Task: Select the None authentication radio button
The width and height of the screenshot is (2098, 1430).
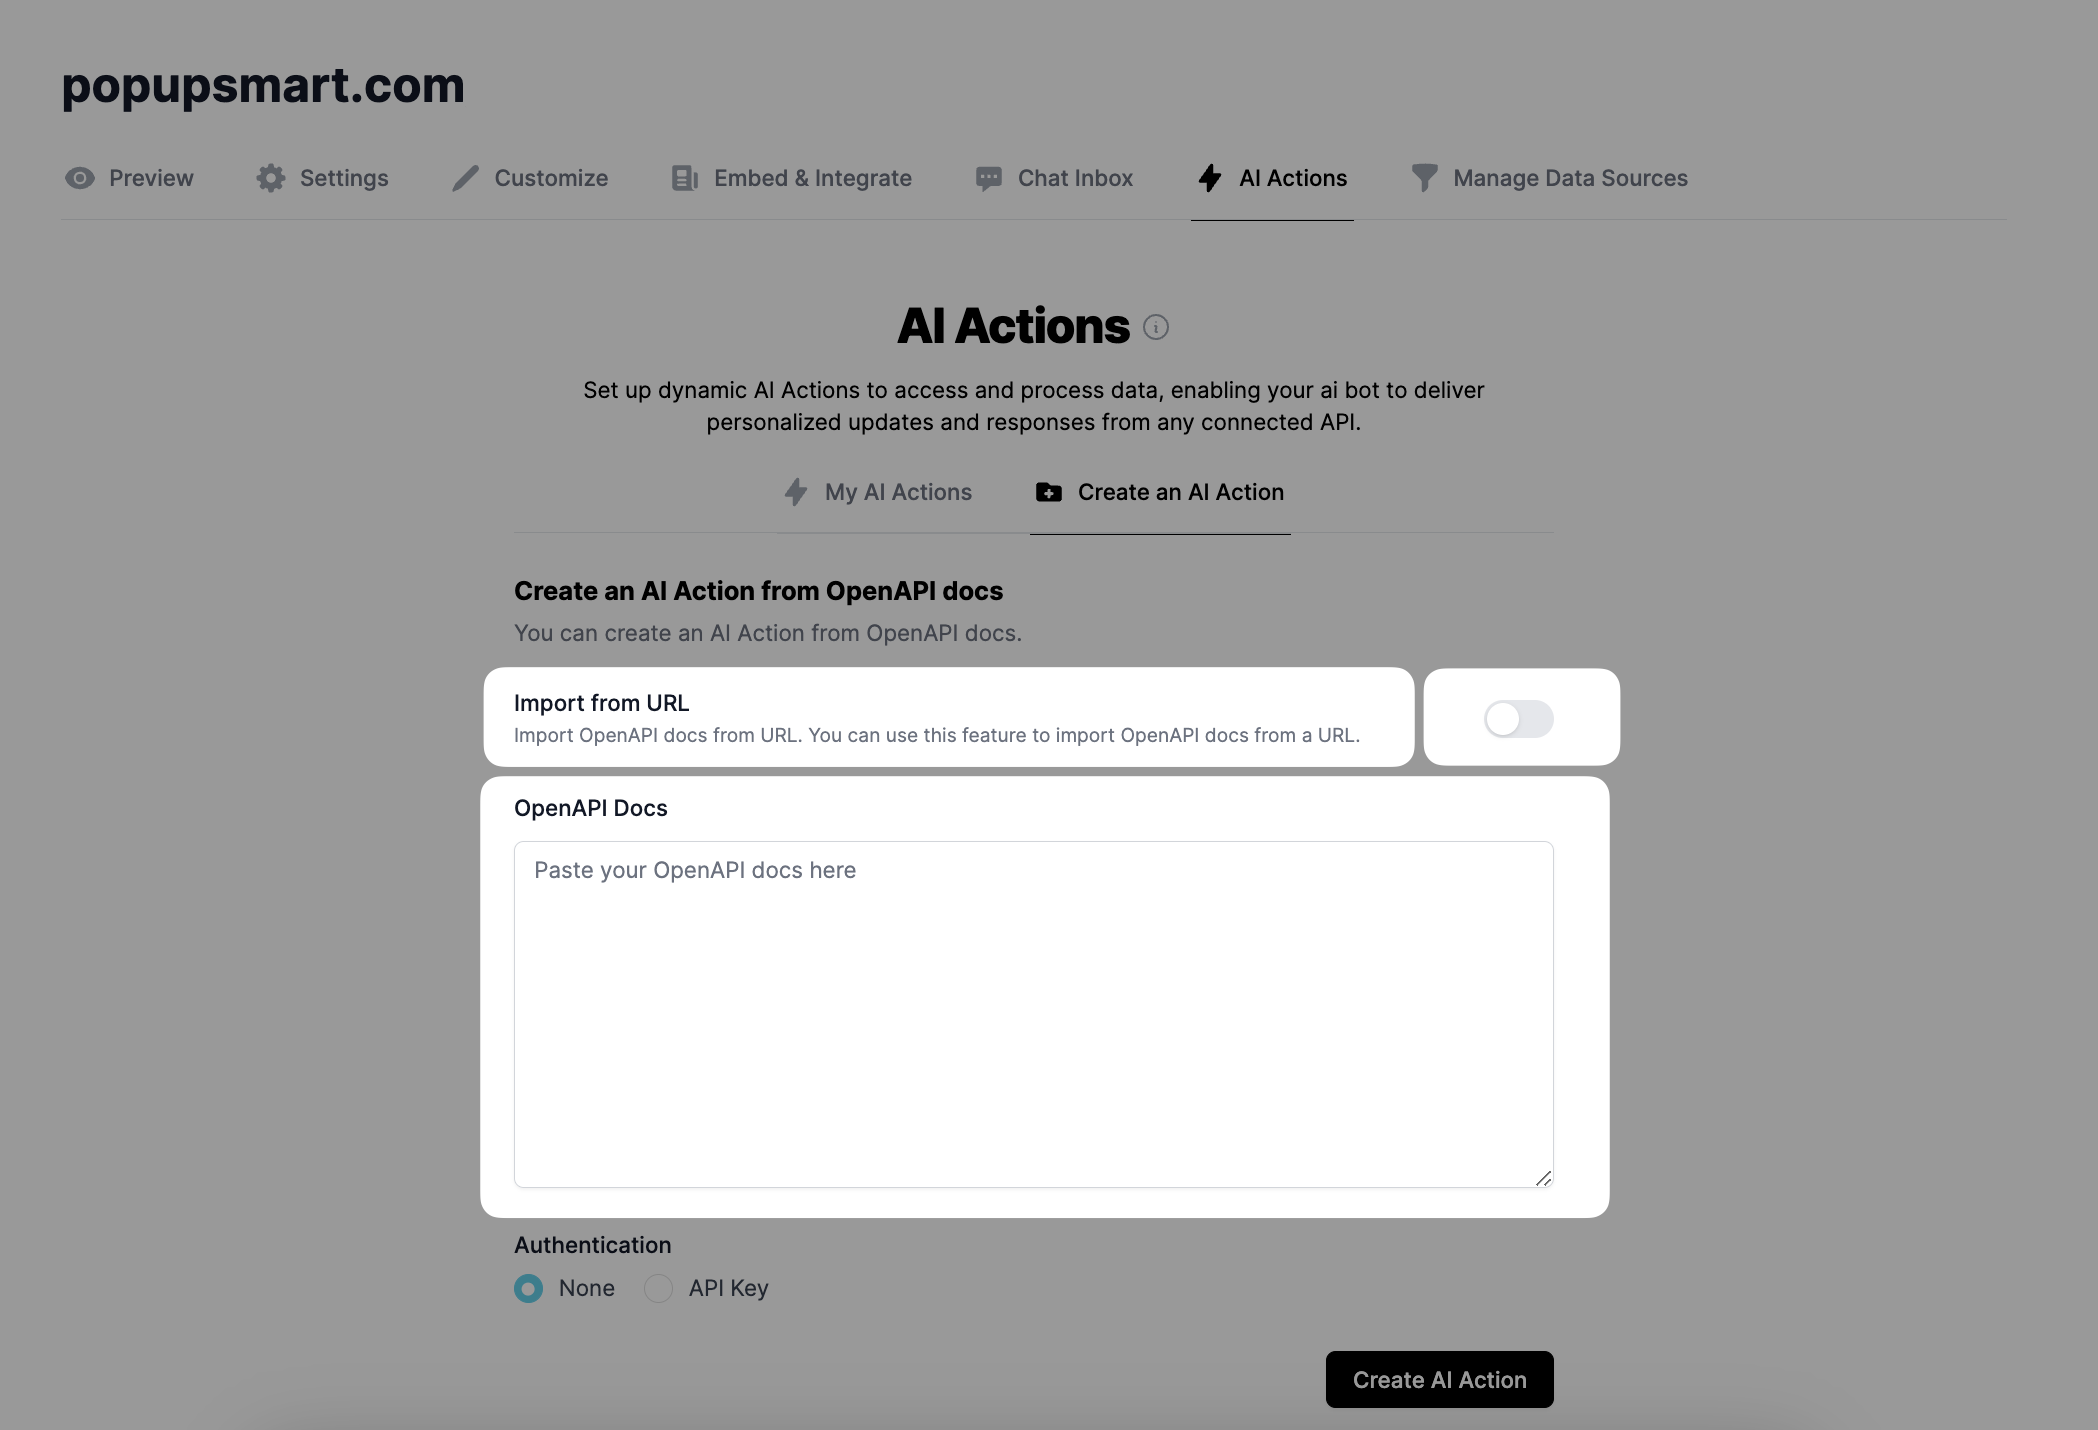Action: click(529, 1287)
